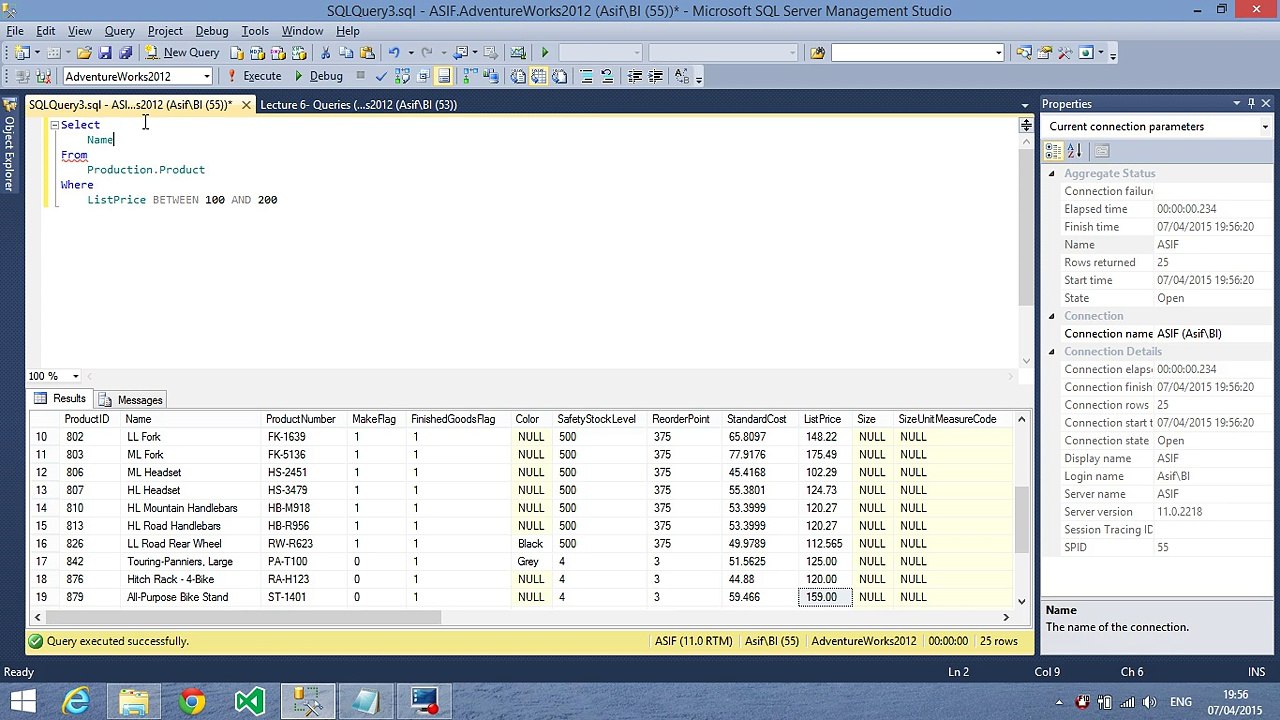Toggle Include Actual Execution Plan
Image resolution: width=1280 pixels, height=720 pixels.
pos(471,76)
